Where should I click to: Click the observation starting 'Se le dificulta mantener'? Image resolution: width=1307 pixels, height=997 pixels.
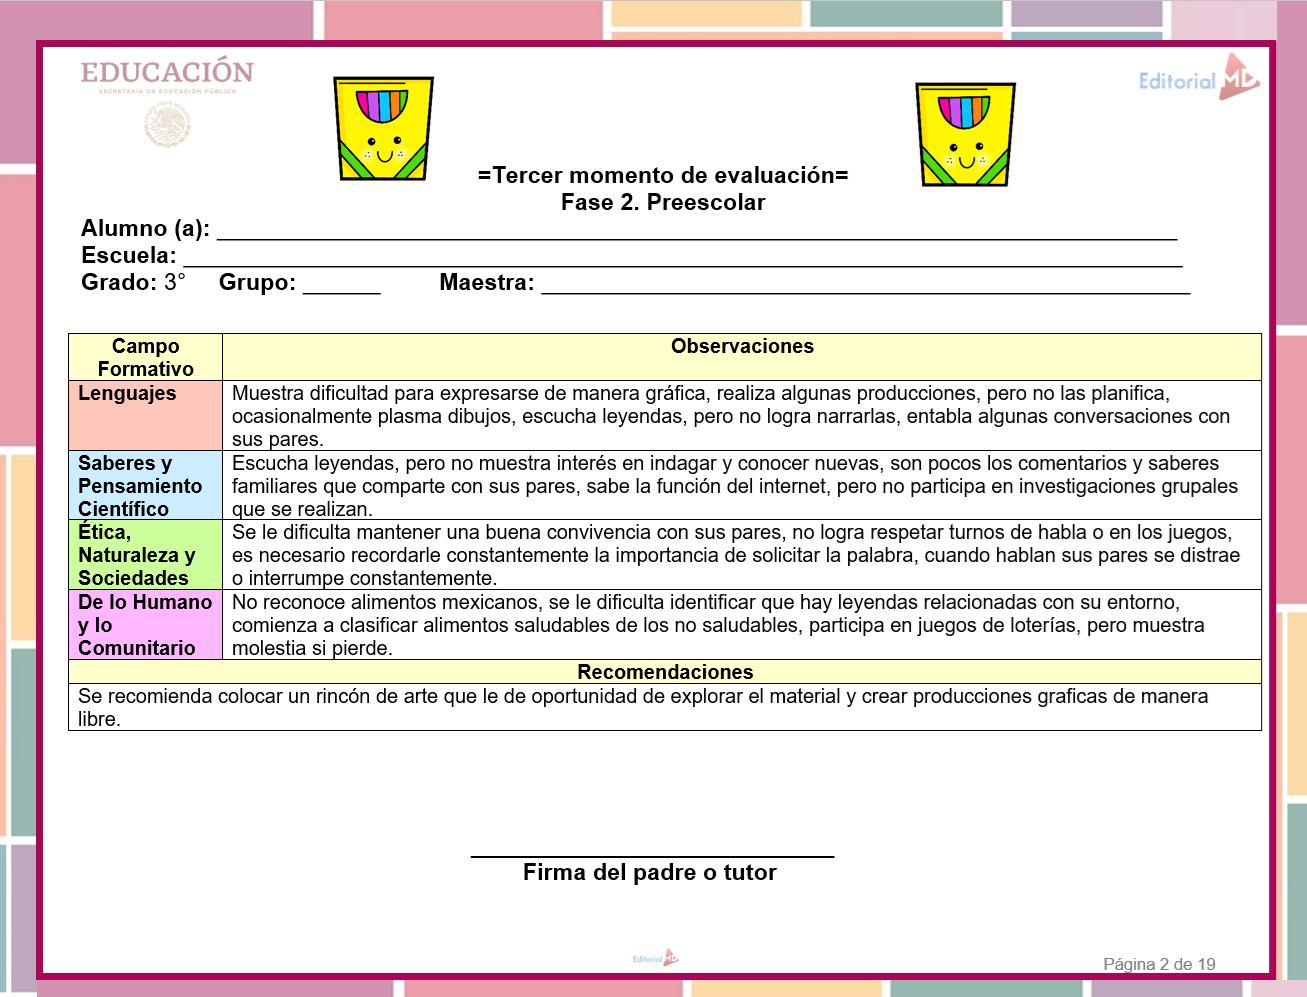click(x=742, y=555)
